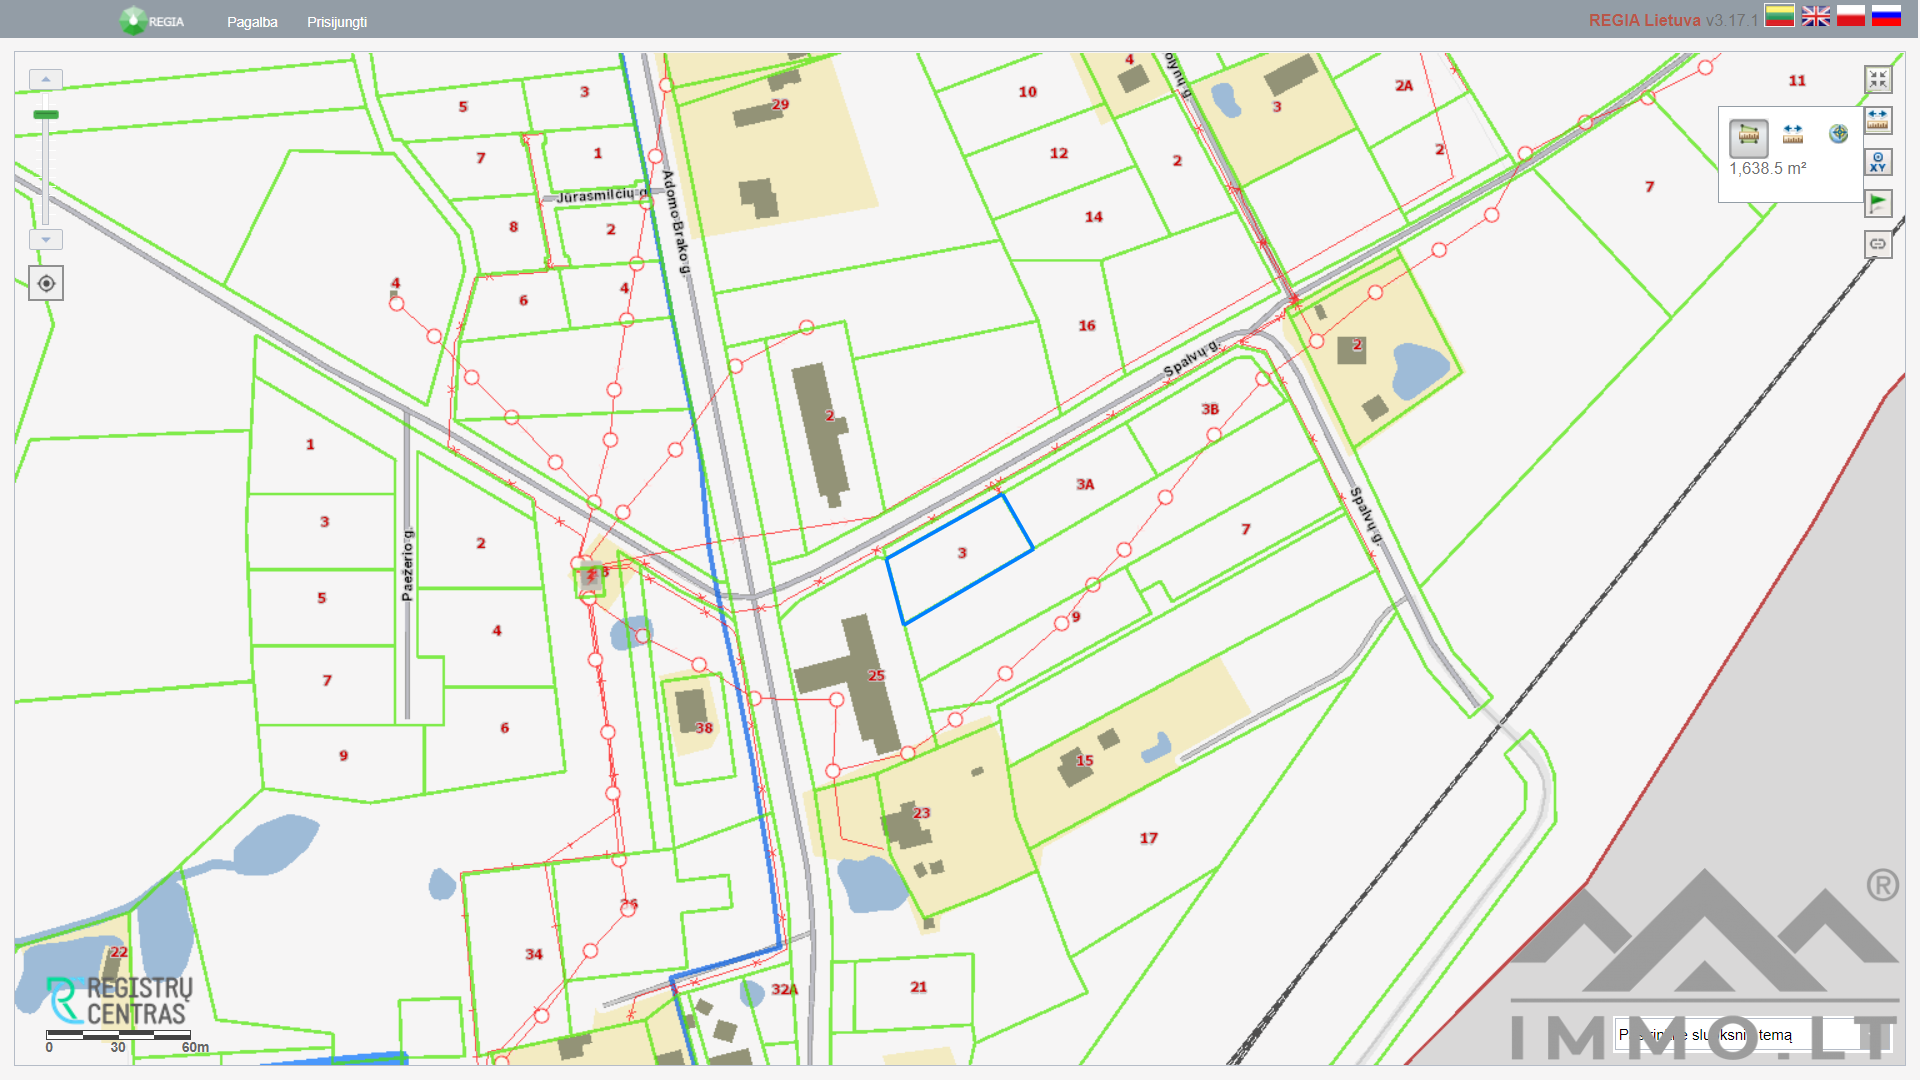The image size is (1920, 1080).
Task: Open the XY coordinates tool
Action: (x=1878, y=162)
